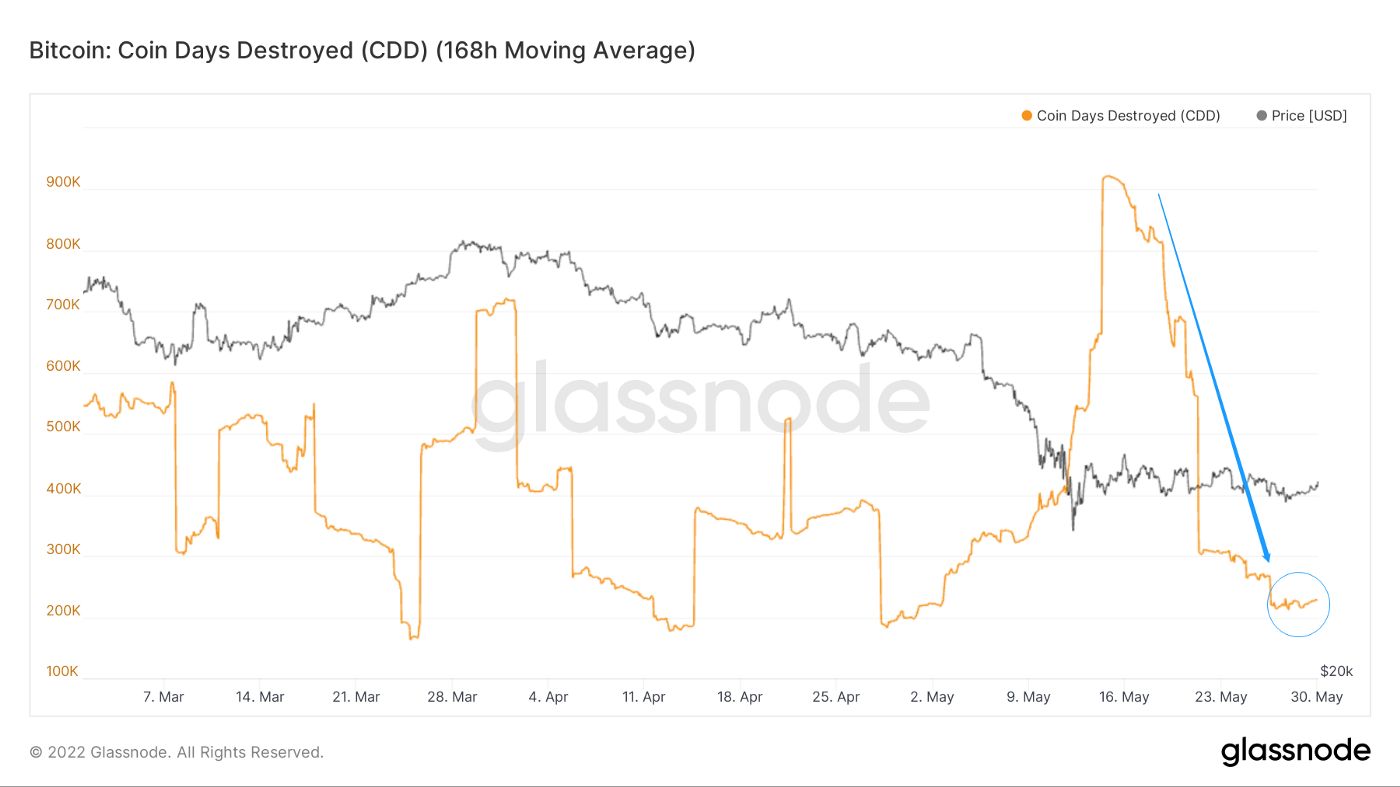Click the blue arrow's arrowhead tip
The width and height of the screenshot is (1400, 787).
coord(1268,561)
